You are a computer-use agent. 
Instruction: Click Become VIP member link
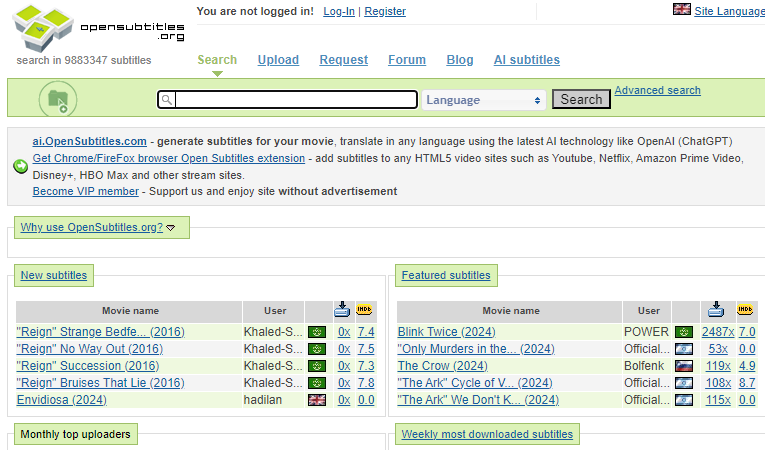(x=86, y=191)
